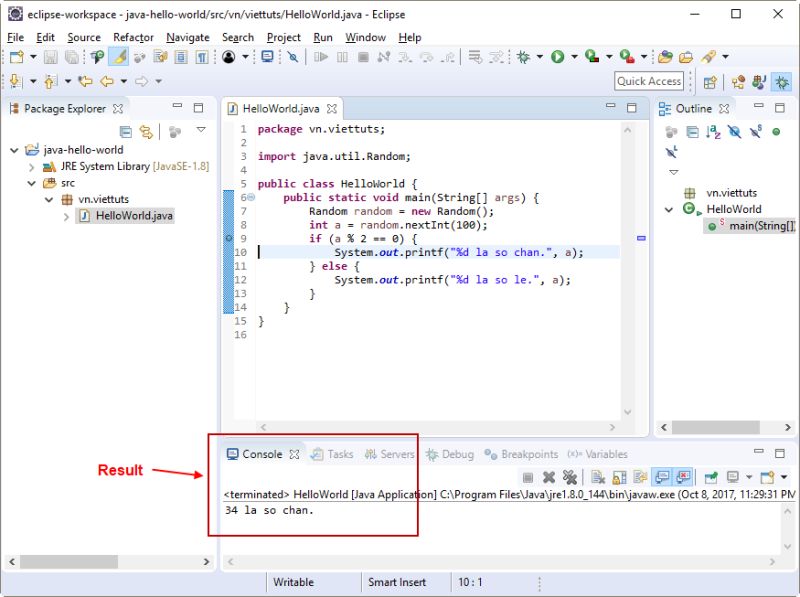Image resolution: width=800 pixels, height=597 pixels.
Task: Click Pin Console icon
Action: click(x=711, y=477)
